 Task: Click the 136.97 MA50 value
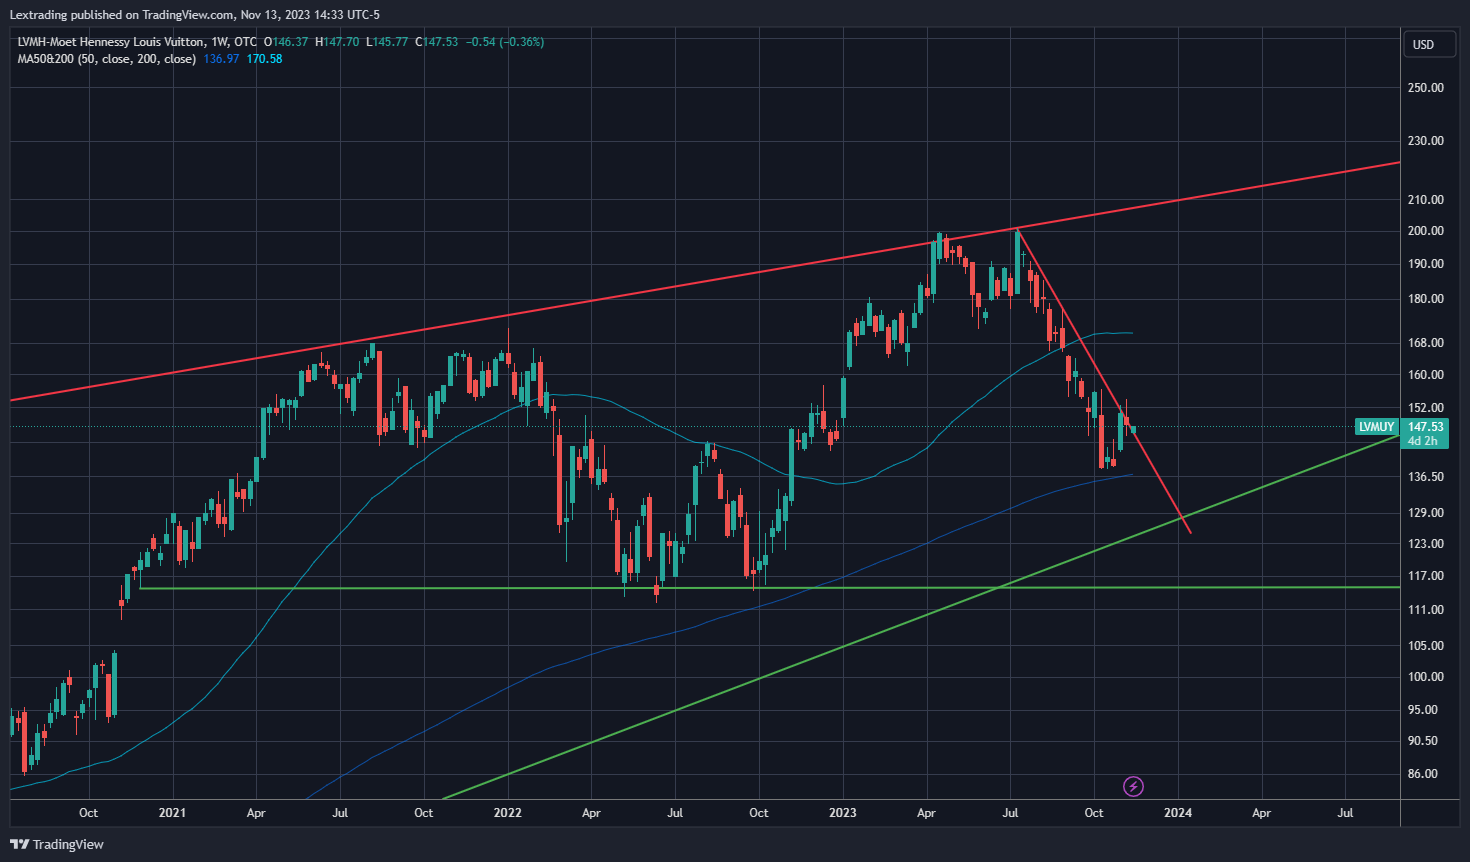pyautogui.click(x=221, y=59)
